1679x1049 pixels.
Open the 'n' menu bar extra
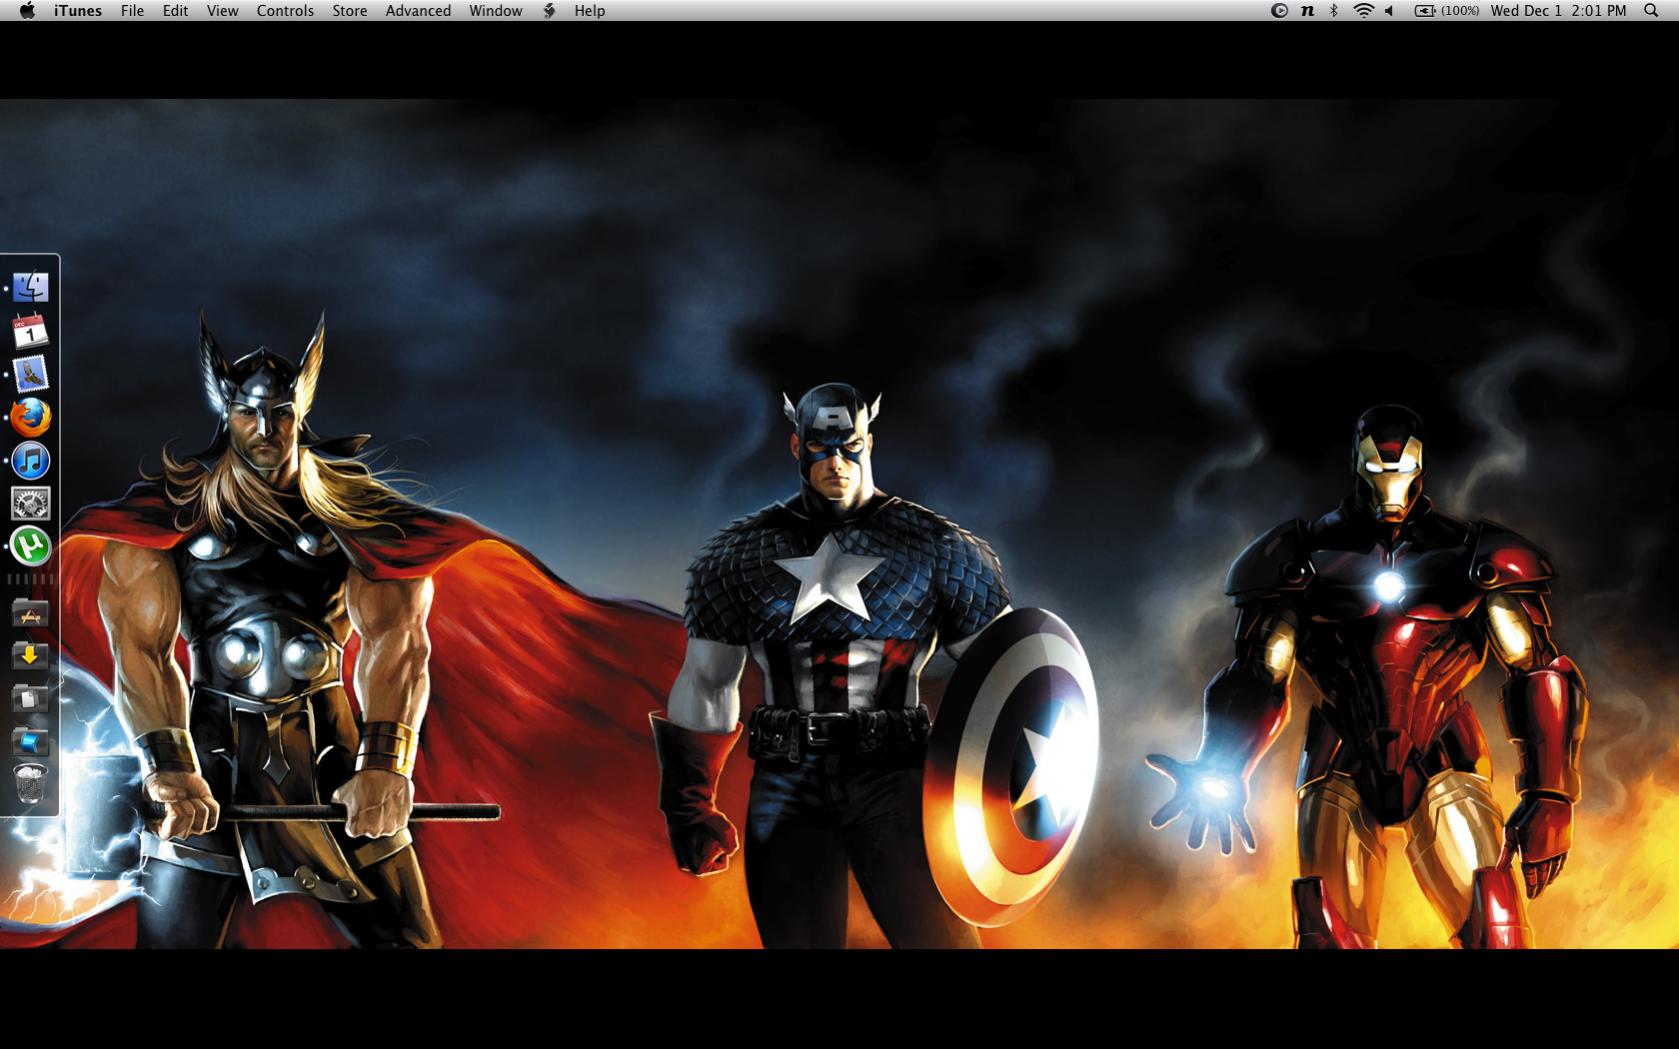1307,11
